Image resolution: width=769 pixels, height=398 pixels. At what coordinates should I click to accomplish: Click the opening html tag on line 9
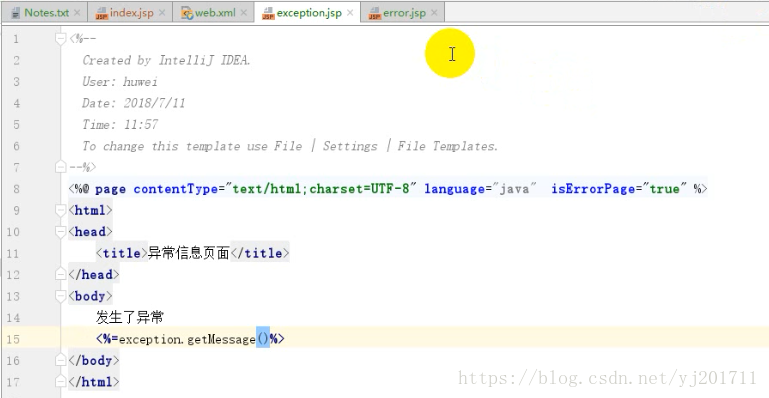point(90,211)
